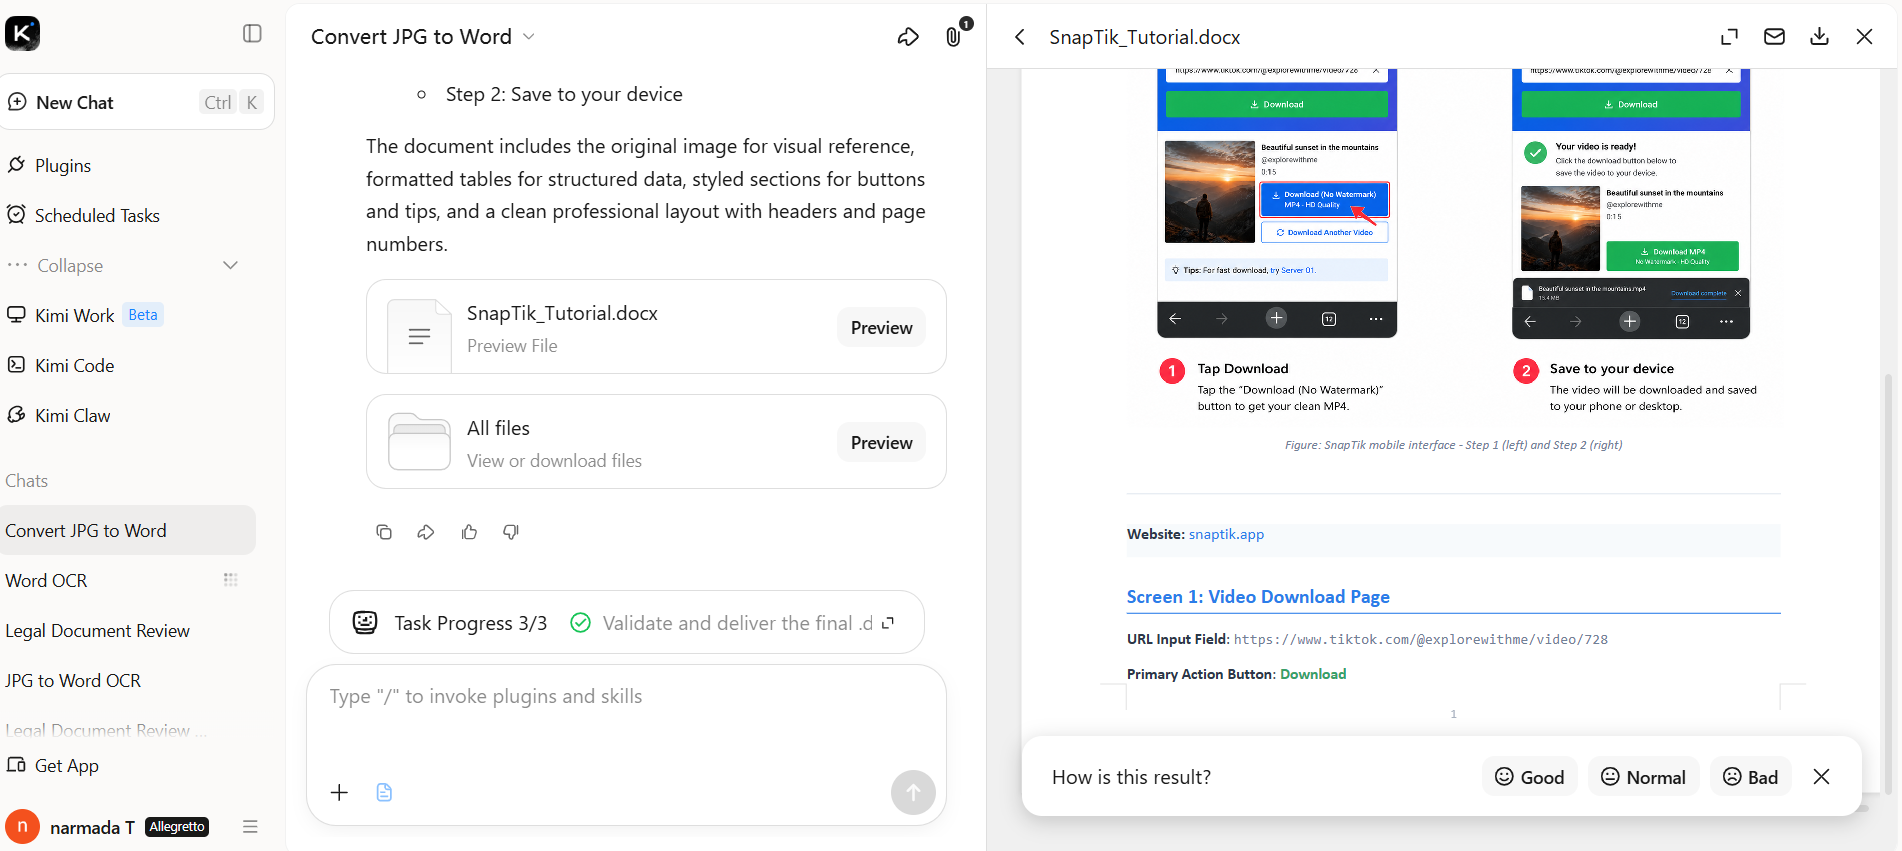This screenshot has width=1902, height=851.
Task: Share the response using the arrow icon
Action: coord(426,532)
